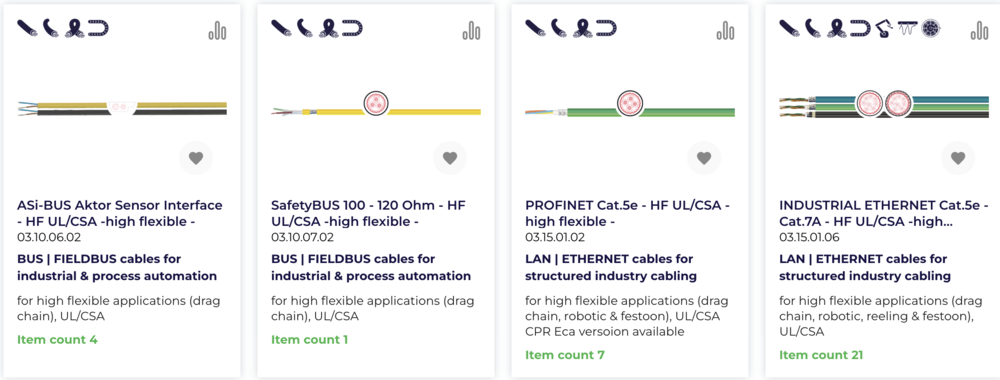1000x380 pixels.
Task: Click the compare bars icon on ASi-BUS card
Action: pos(217,30)
